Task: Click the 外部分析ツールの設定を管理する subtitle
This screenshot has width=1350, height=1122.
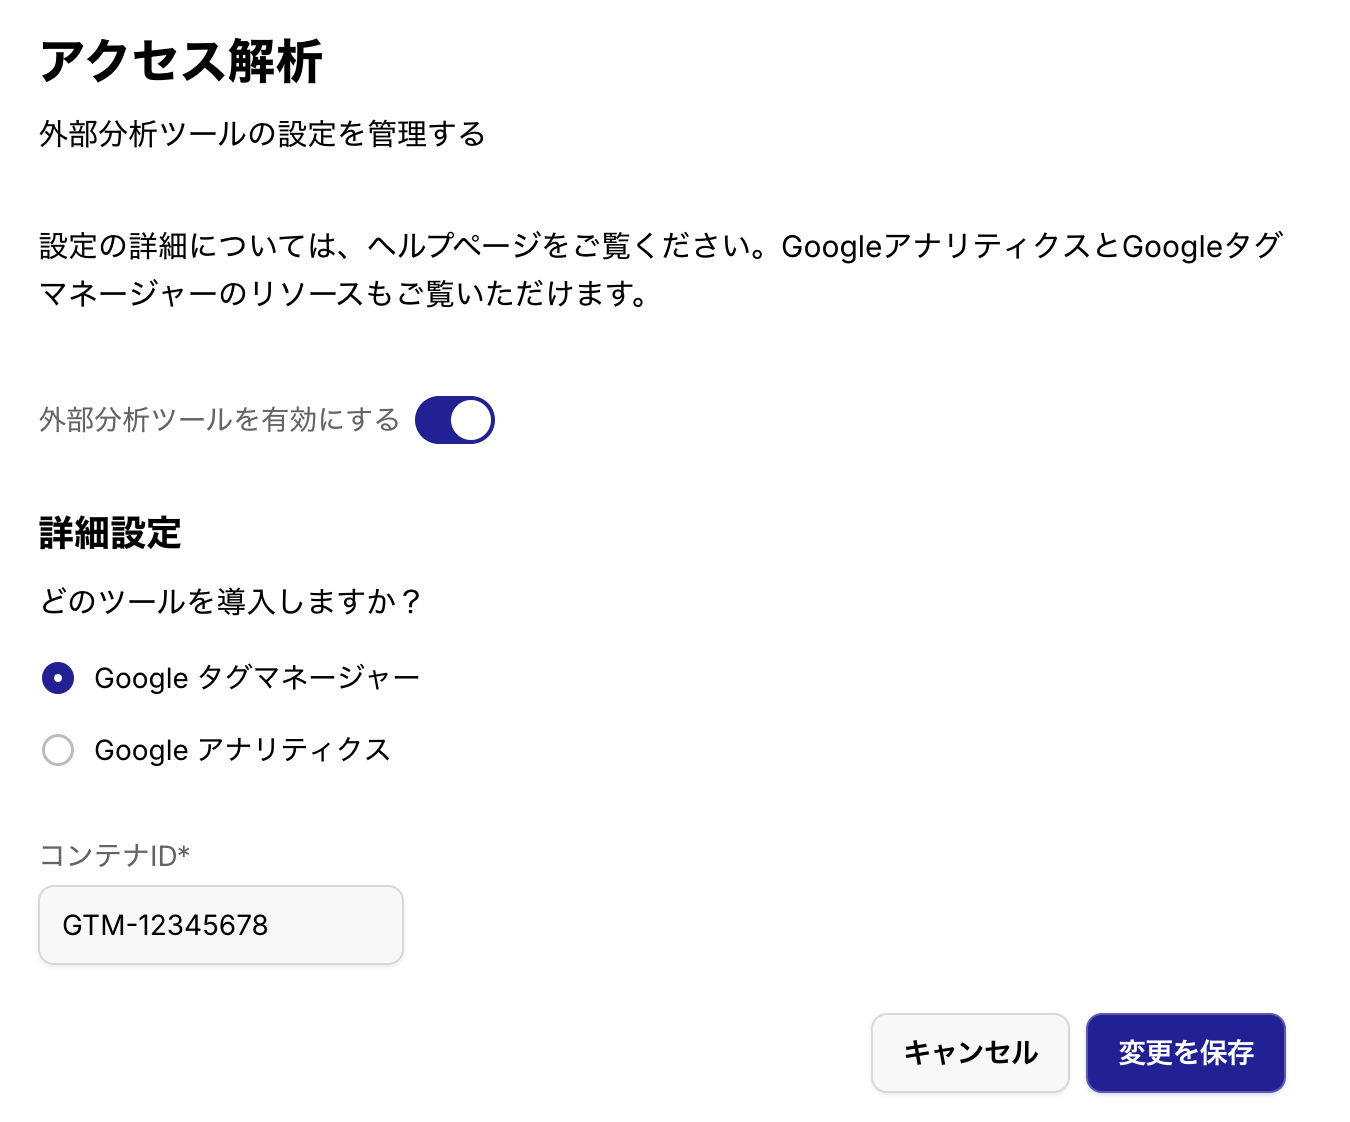Action: pyautogui.click(x=262, y=134)
